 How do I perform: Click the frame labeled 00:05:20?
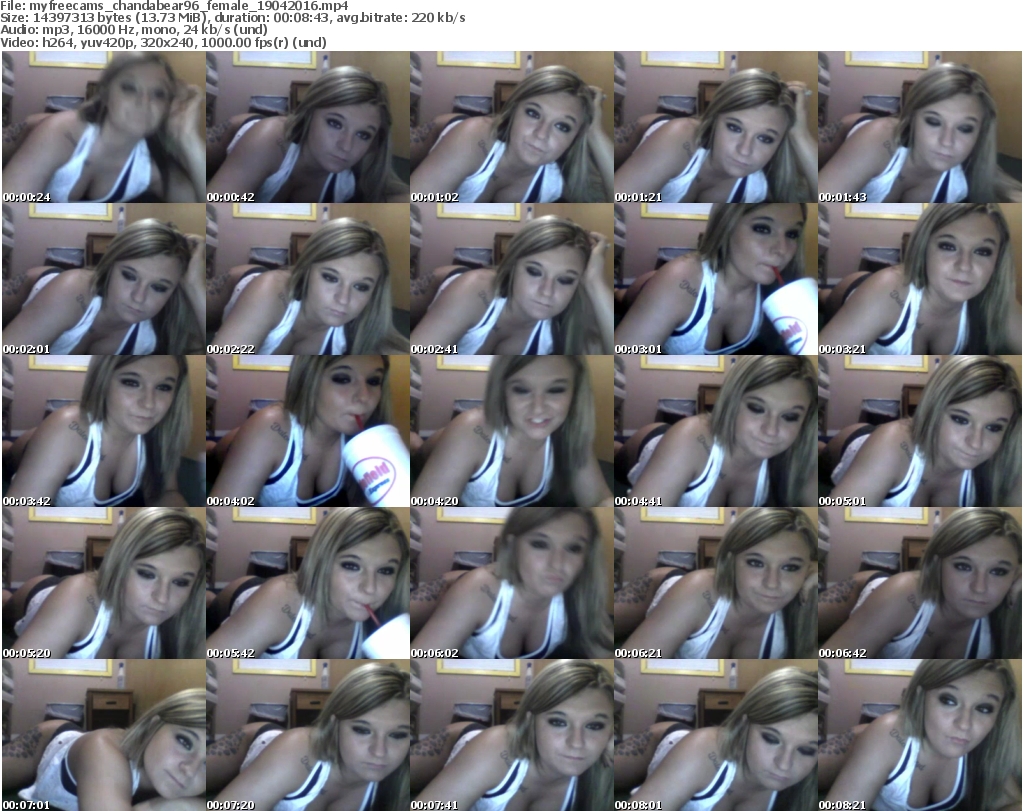click(104, 583)
